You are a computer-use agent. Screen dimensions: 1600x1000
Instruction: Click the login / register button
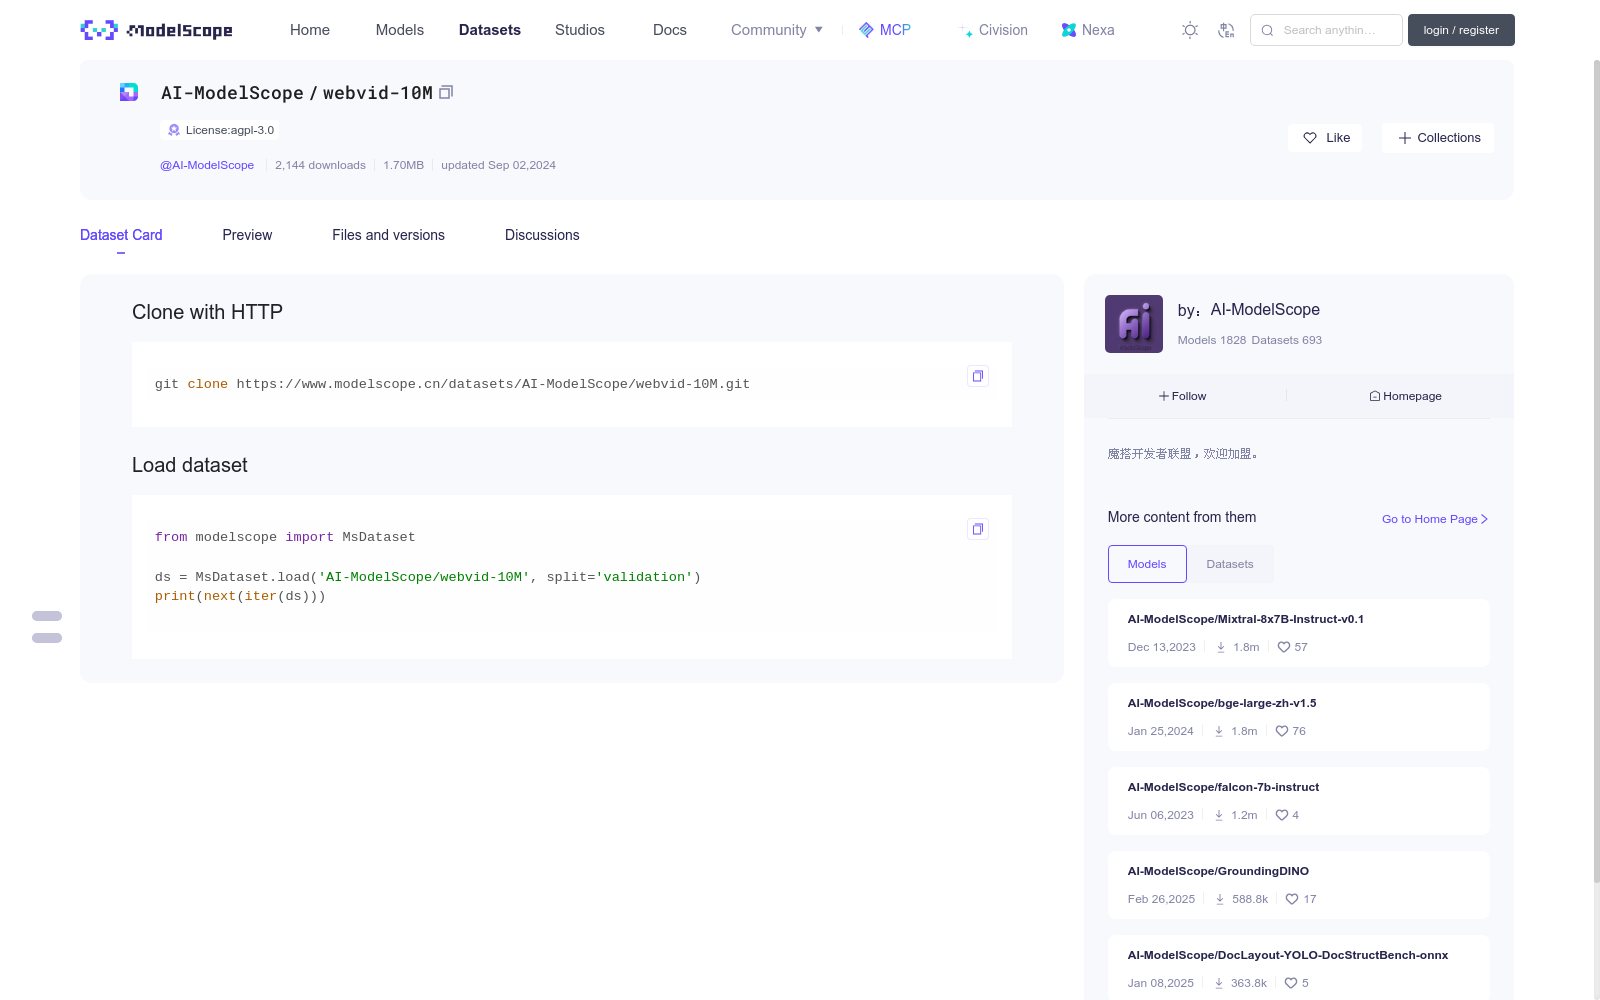point(1461,30)
